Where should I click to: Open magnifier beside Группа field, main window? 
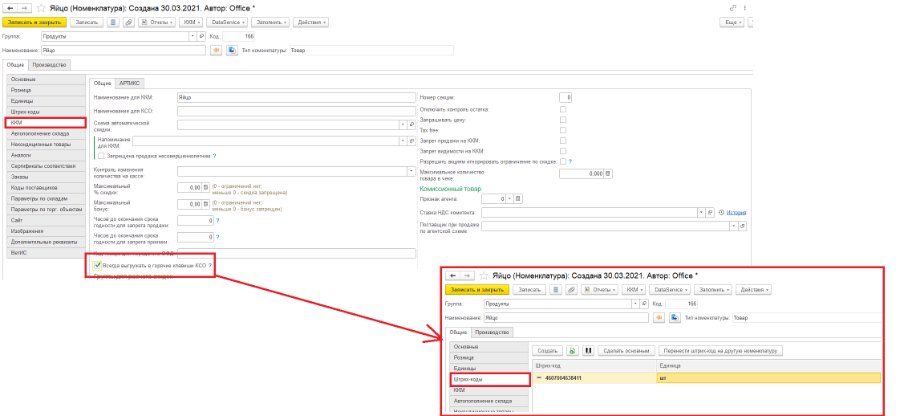point(201,36)
